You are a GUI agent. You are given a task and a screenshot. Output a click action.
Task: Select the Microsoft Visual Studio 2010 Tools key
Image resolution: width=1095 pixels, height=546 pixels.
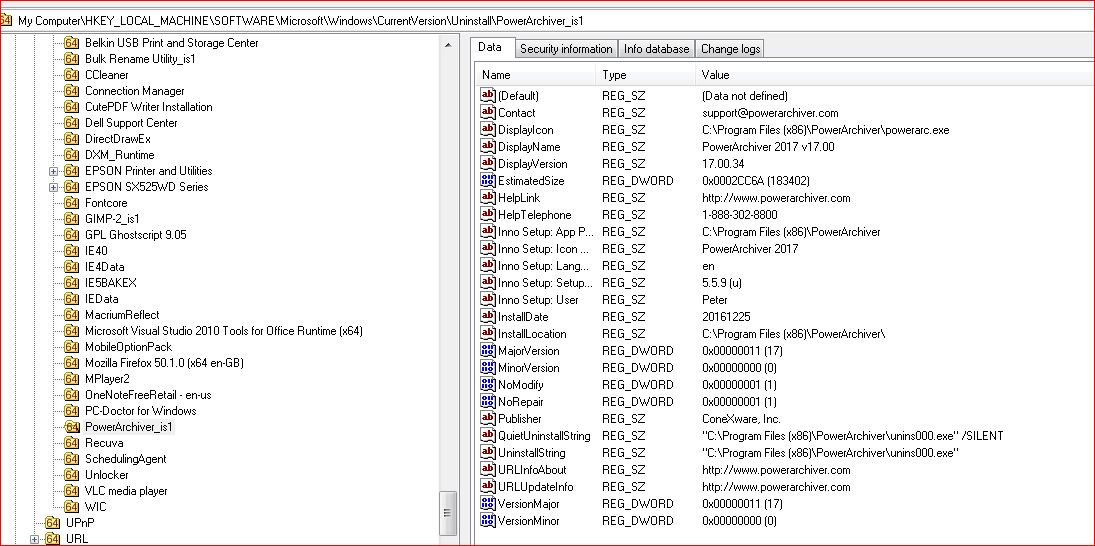pyautogui.click(x=224, y=331)
